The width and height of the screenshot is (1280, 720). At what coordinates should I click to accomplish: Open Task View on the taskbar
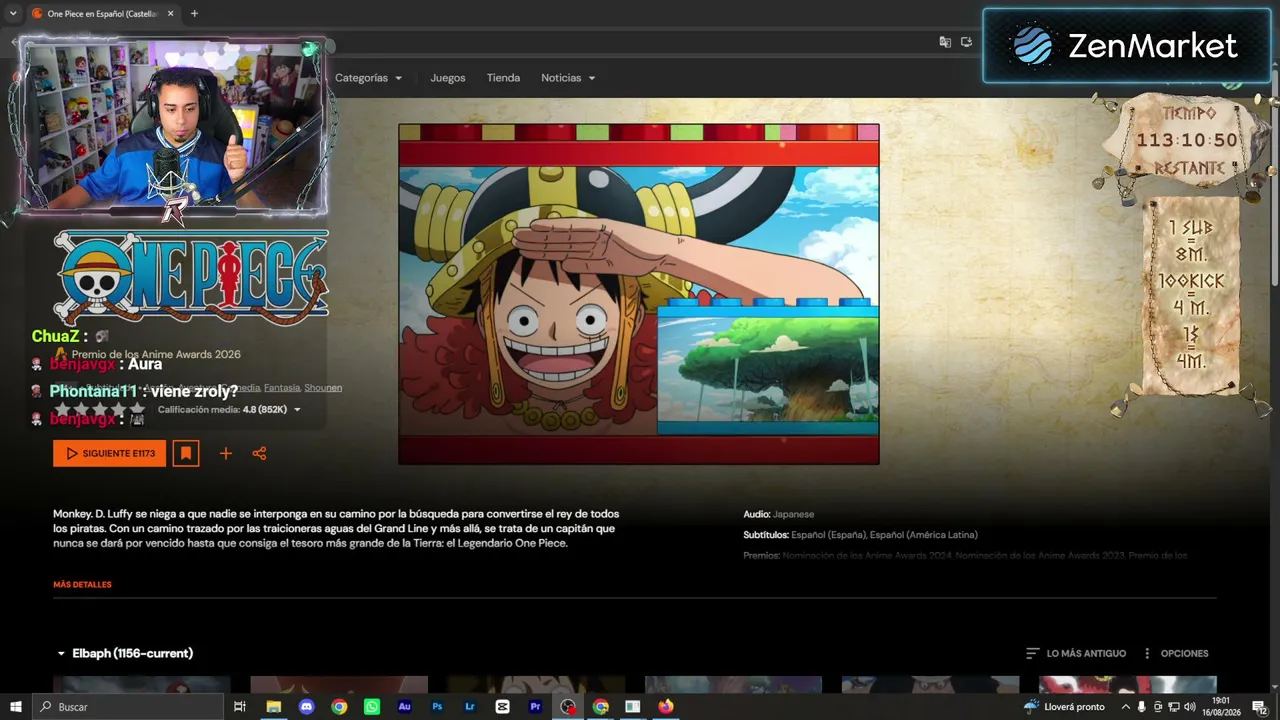(x=240, y=707)
